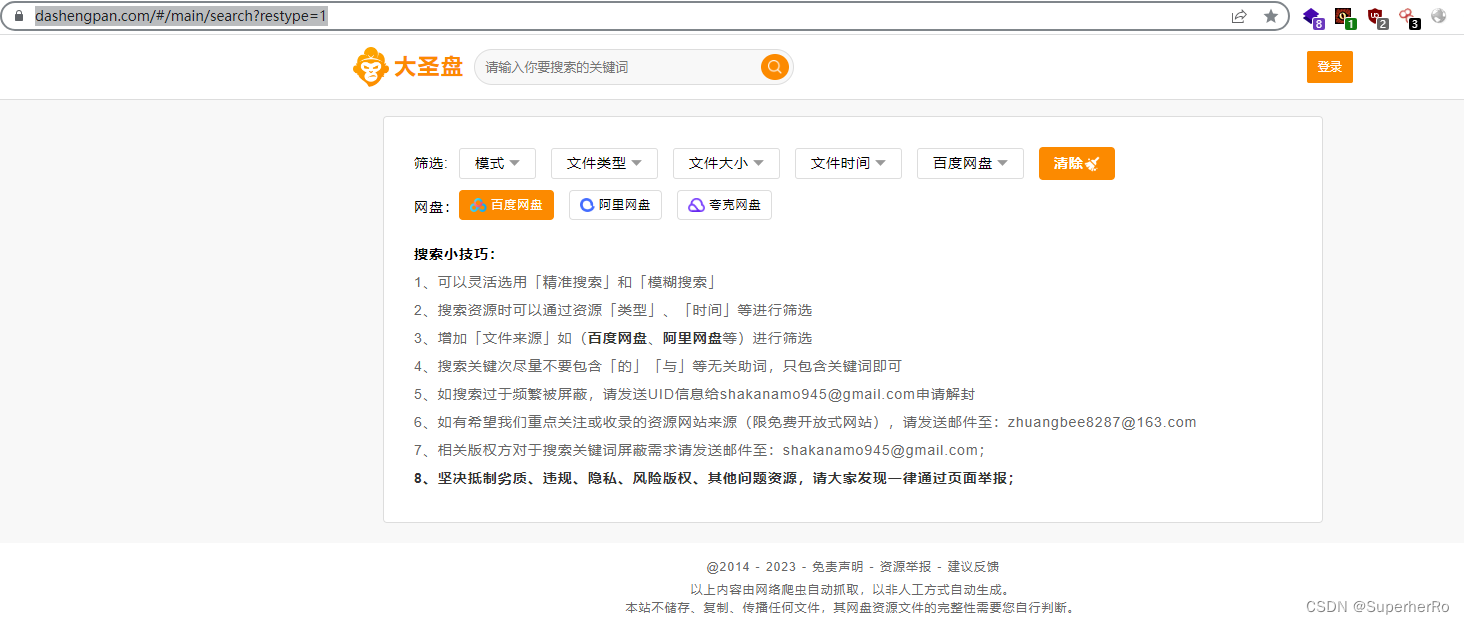Click the bookmark star icon in address bar
1464x624 pixels.
[x=1271, y=16]
